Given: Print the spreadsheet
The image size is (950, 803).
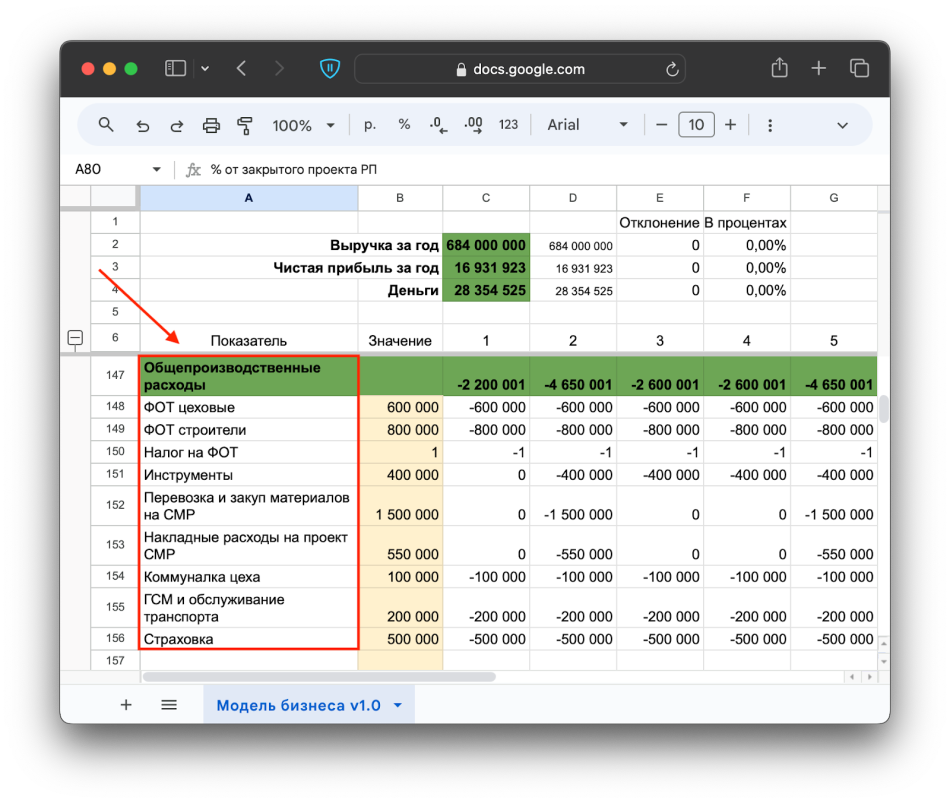Looking at the screenshot, I should 211,125.
